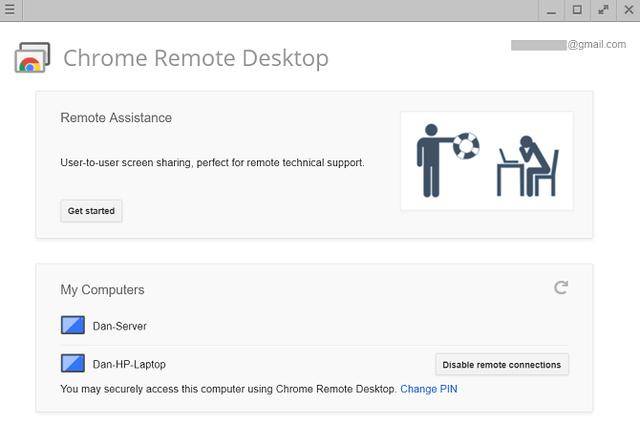Click the Remote Assistance illustration image
640x423 pixels.
click(486, 160)
